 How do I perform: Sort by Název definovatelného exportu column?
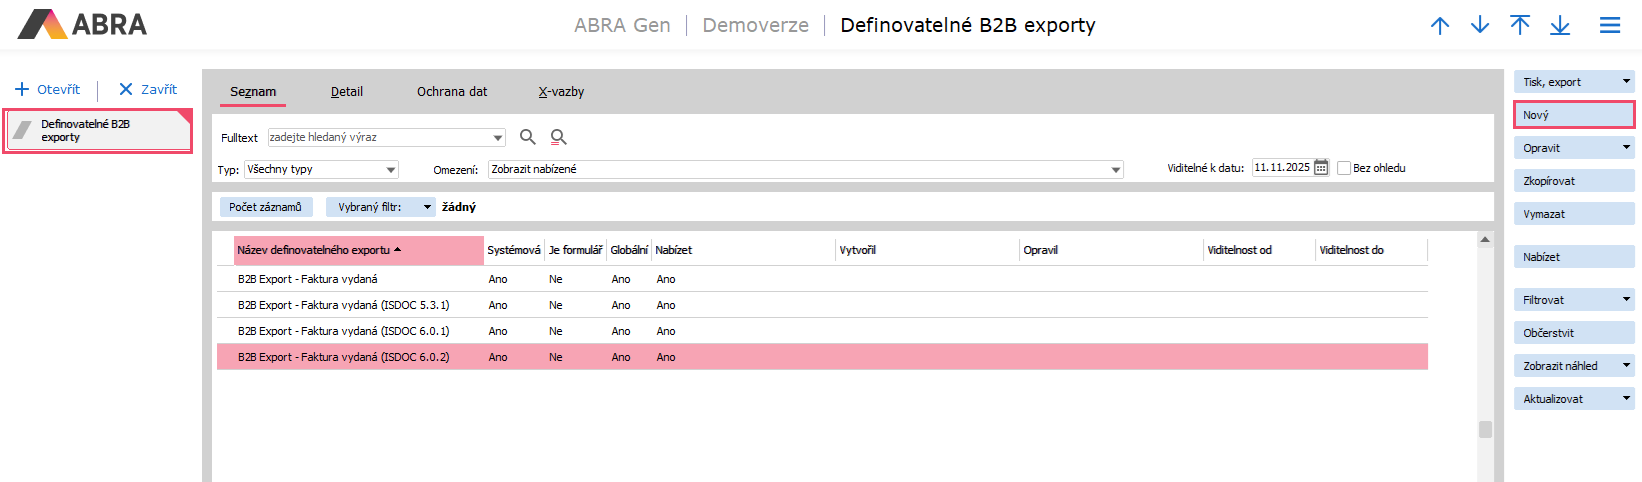(359, 250)
